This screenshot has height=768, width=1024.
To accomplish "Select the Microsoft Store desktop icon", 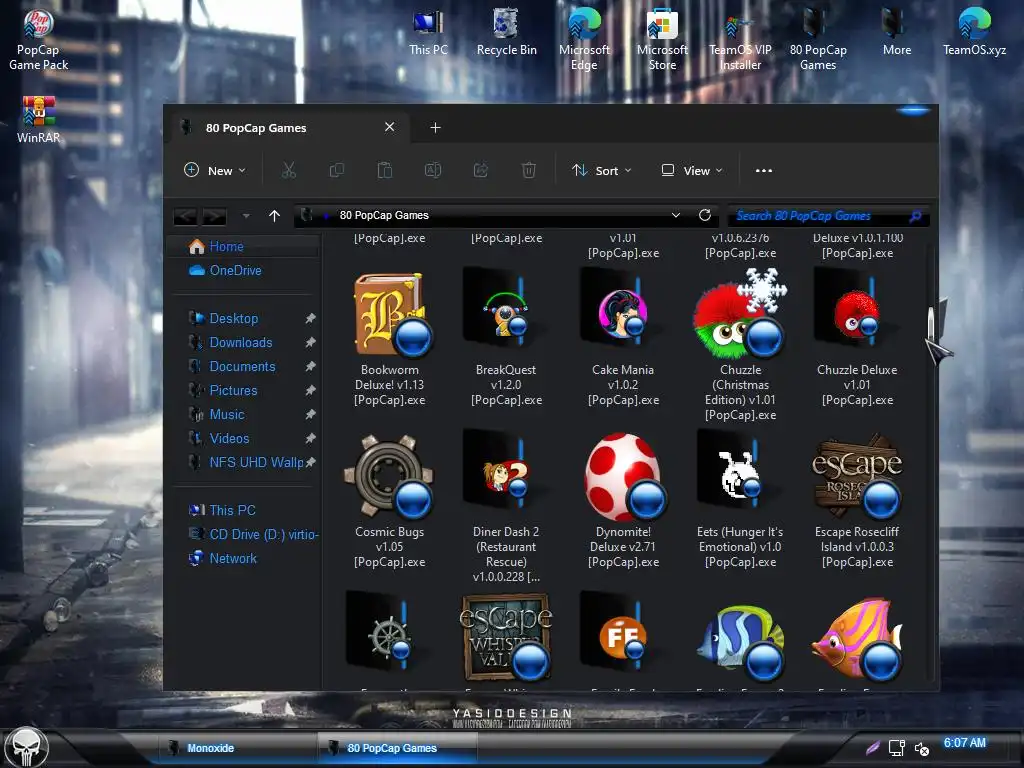I will (x=662, y=39).
